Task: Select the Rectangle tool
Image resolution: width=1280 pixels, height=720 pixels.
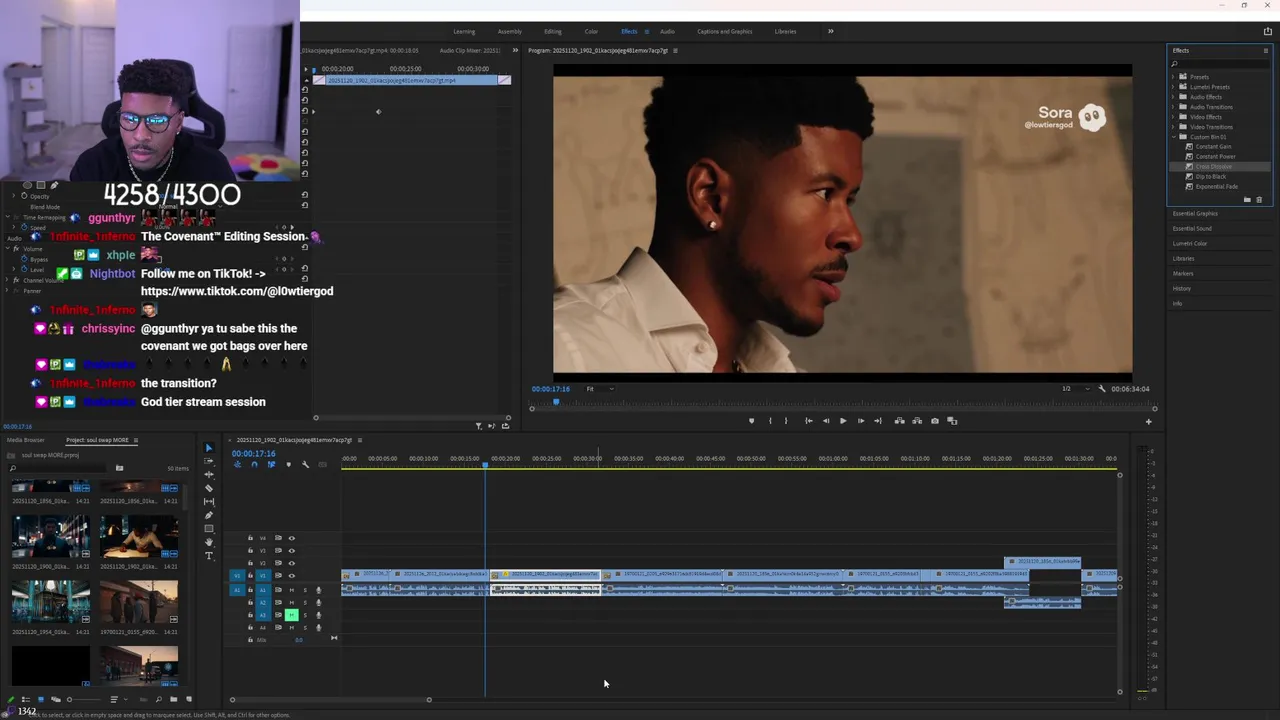Action: tap(209, 529)
